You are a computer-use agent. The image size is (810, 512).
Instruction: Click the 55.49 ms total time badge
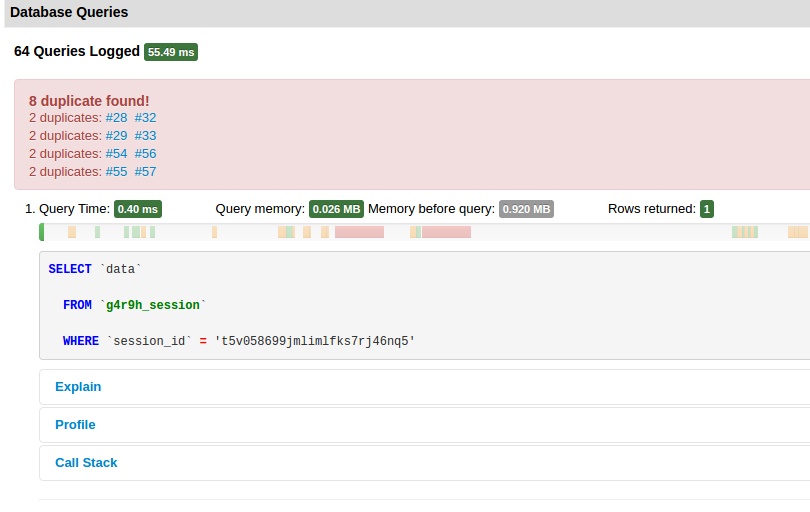click(171, 52)
